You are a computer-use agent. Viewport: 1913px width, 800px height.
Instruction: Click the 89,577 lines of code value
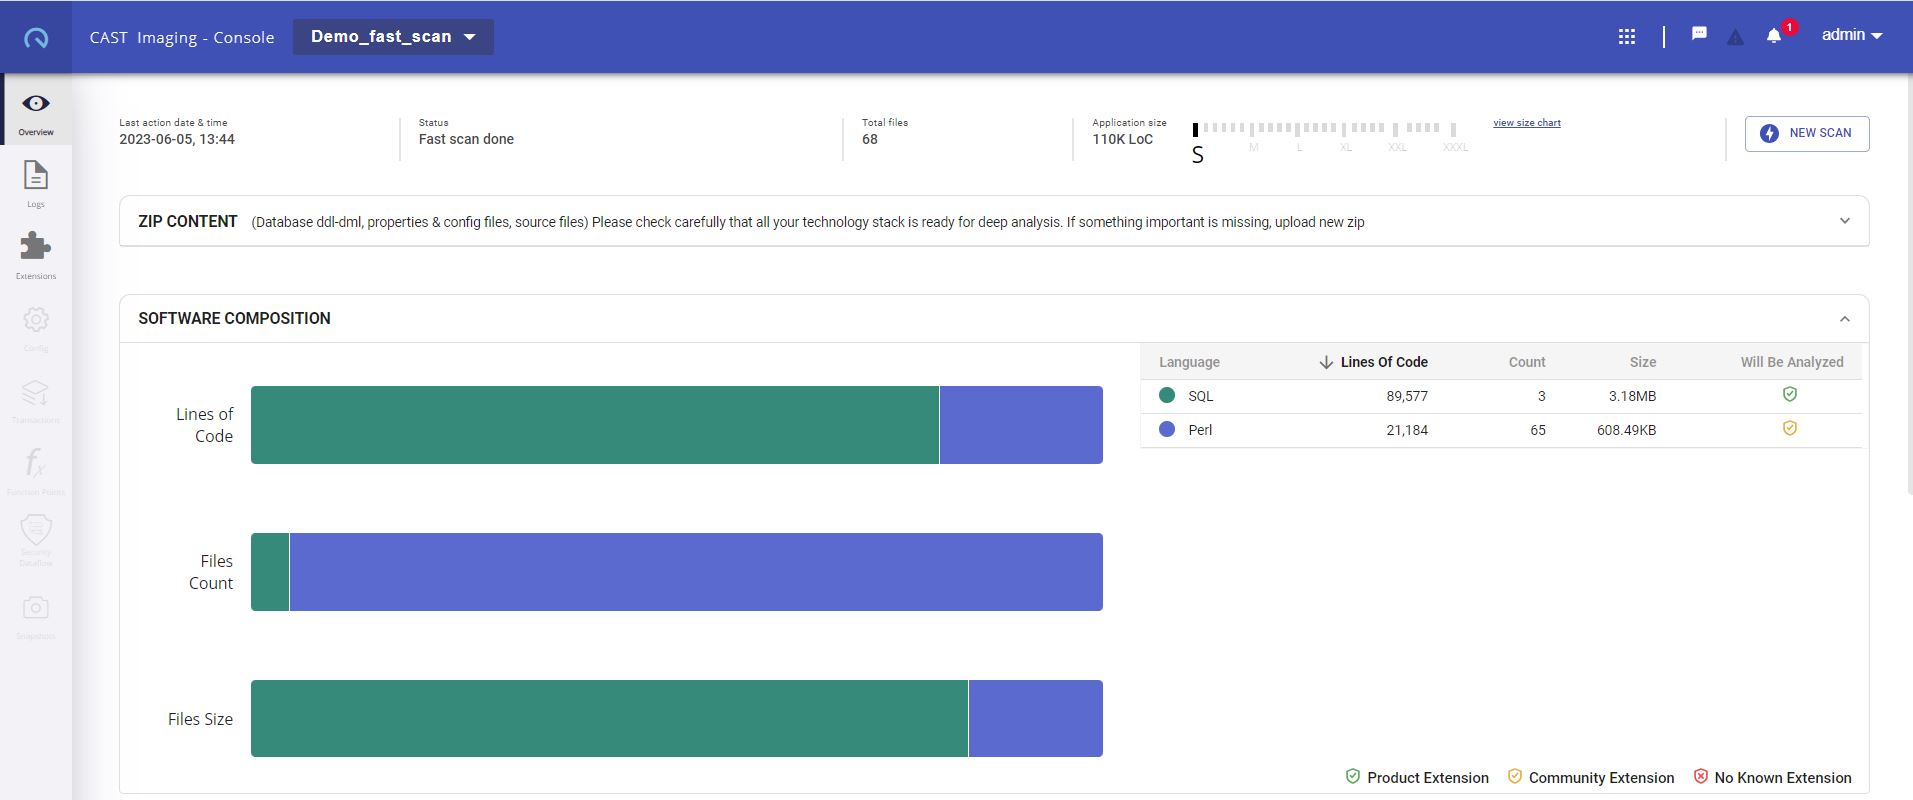1407,396
